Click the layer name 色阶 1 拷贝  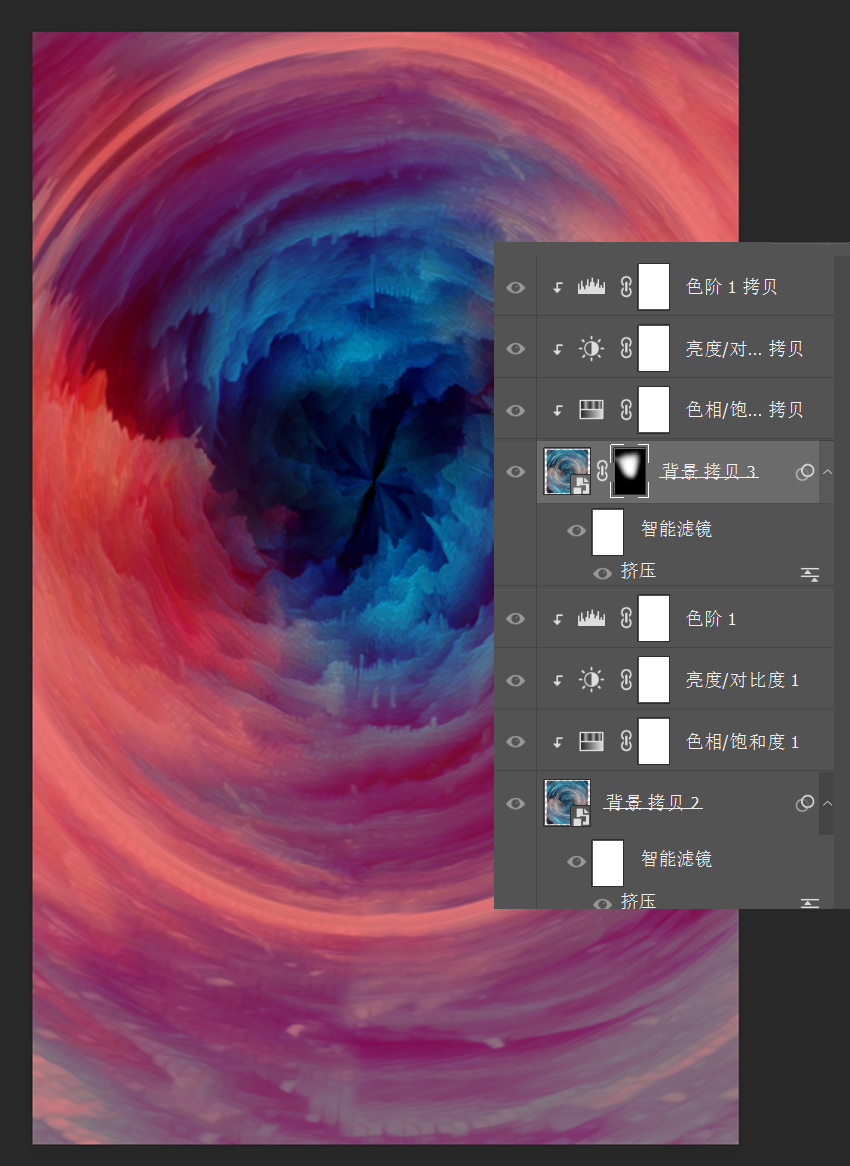(732, 287)
